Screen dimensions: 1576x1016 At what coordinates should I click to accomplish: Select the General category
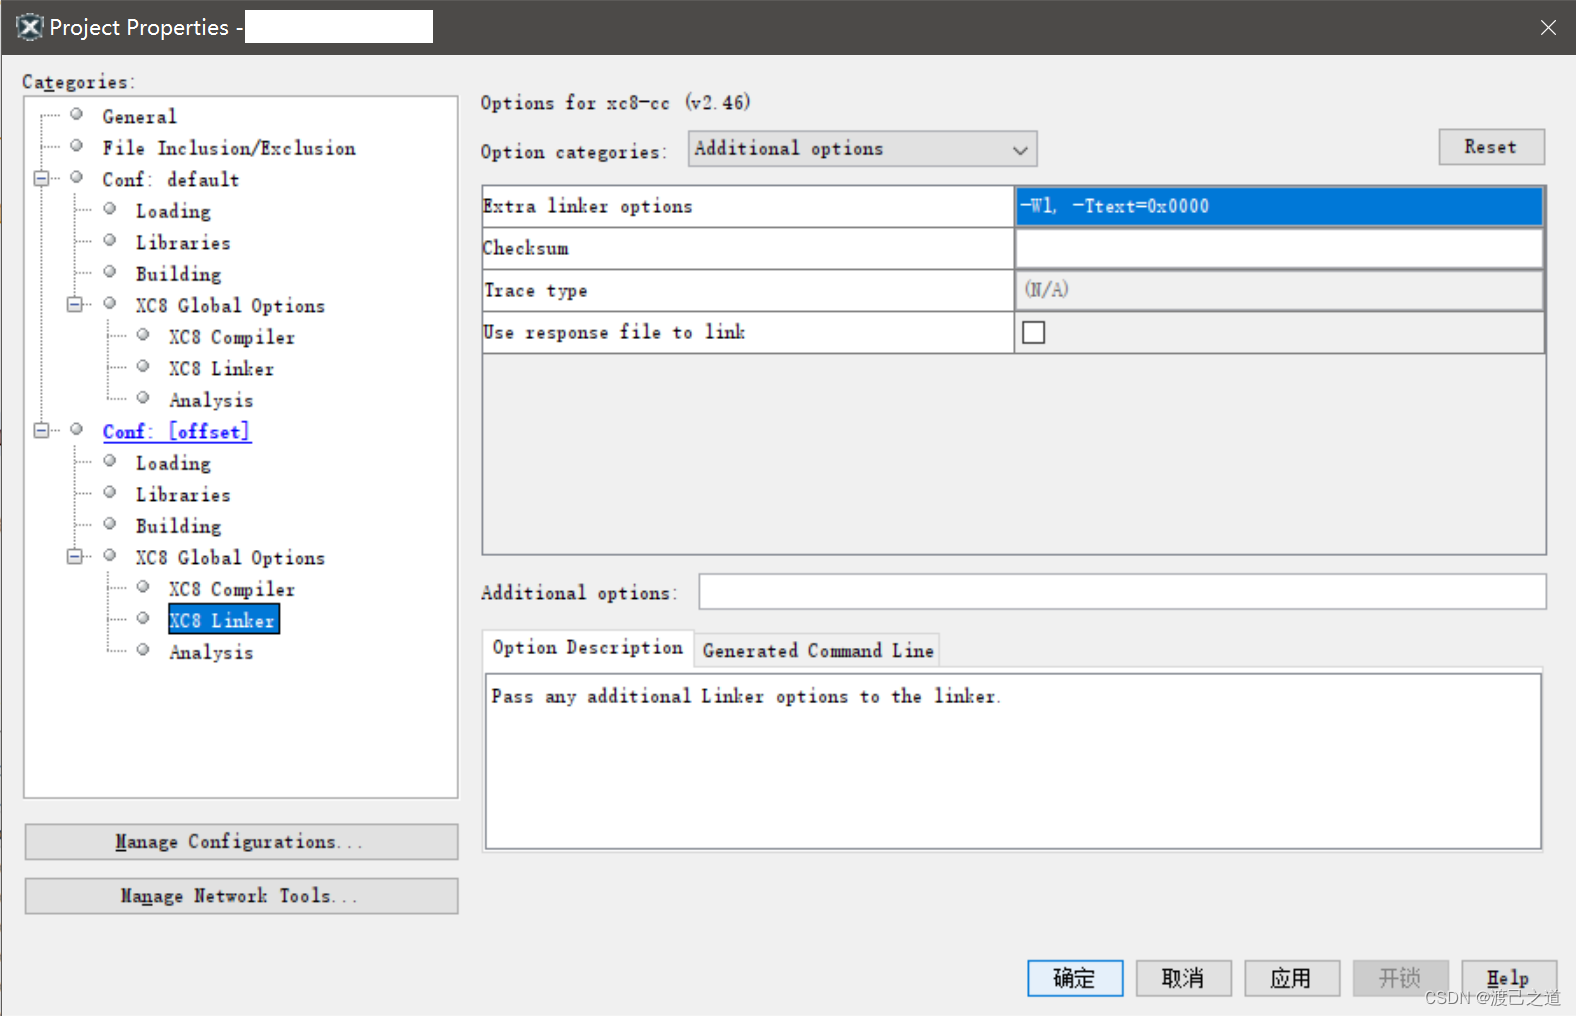pyautogui.click(x=139, y=117)
